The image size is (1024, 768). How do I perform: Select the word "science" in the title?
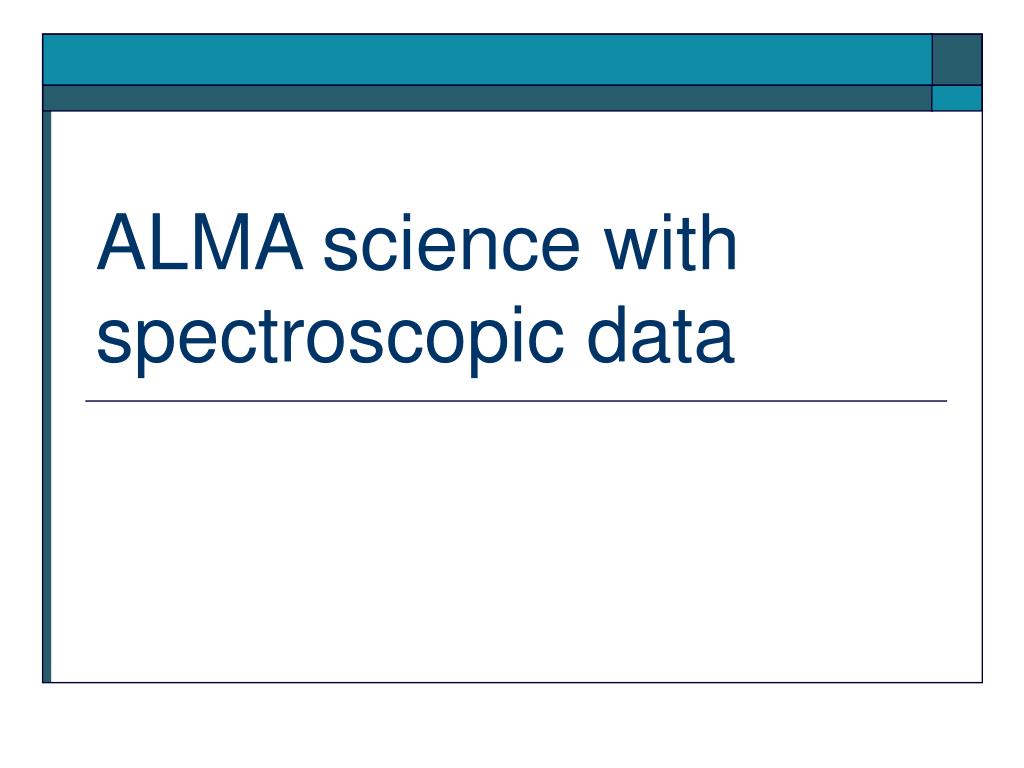451,243
